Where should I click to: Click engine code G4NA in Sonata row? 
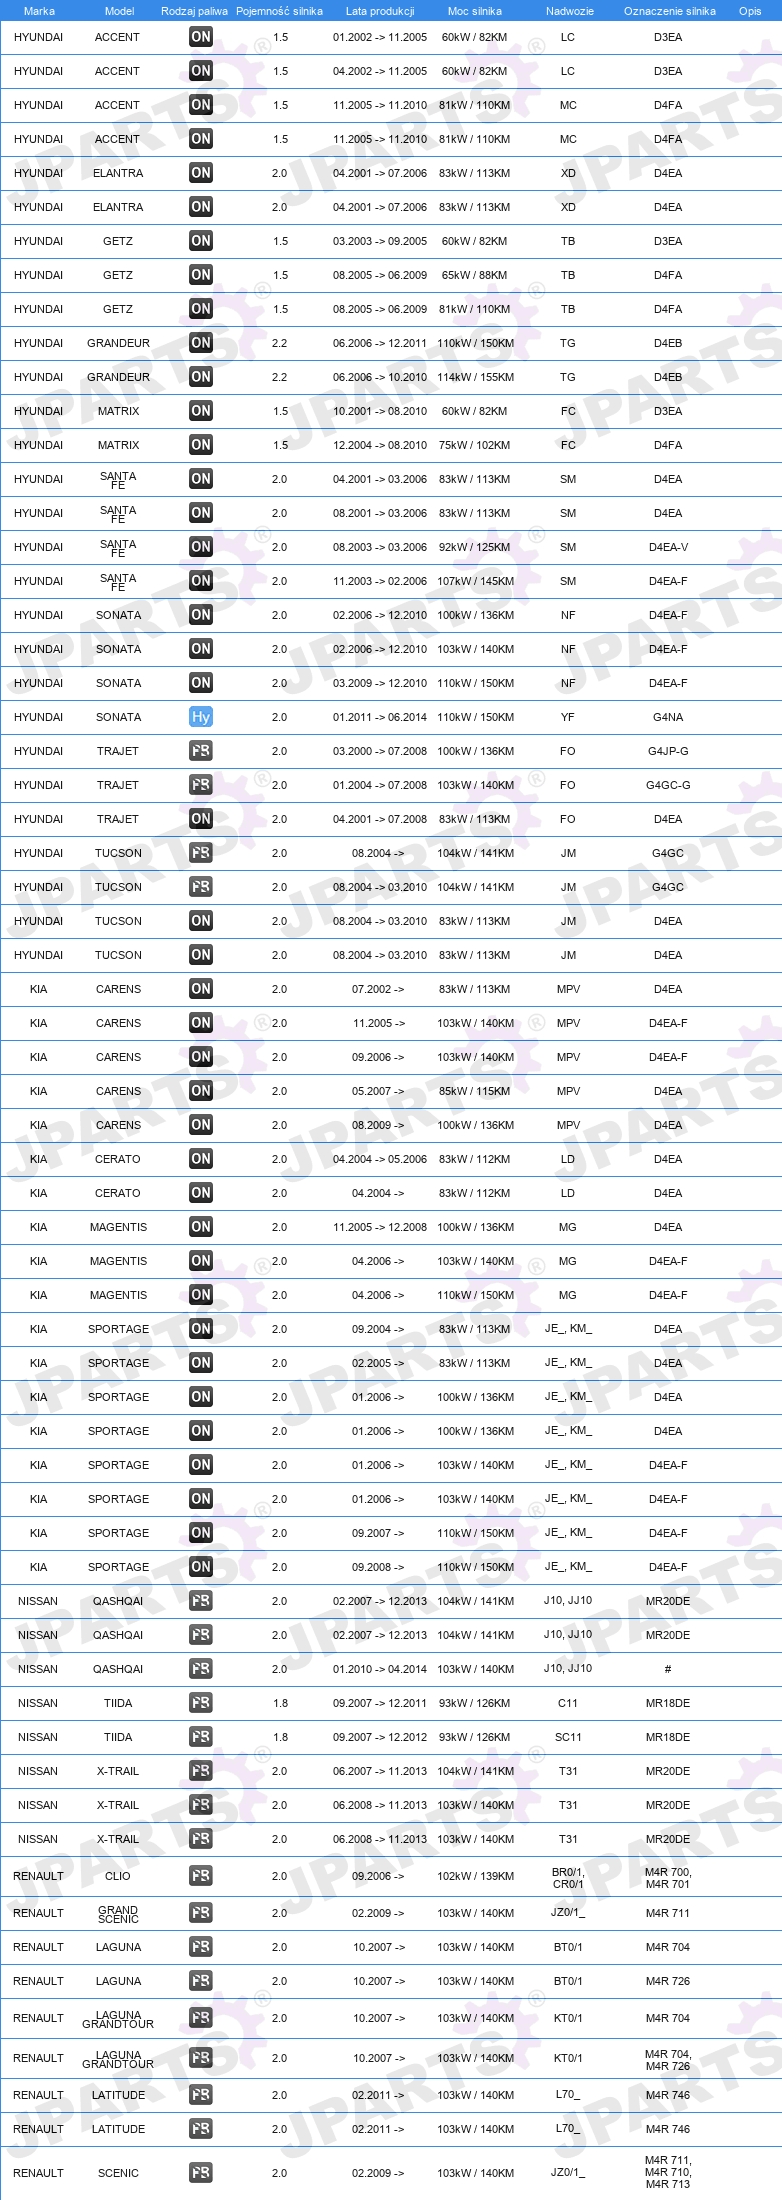tap(668, 717)
